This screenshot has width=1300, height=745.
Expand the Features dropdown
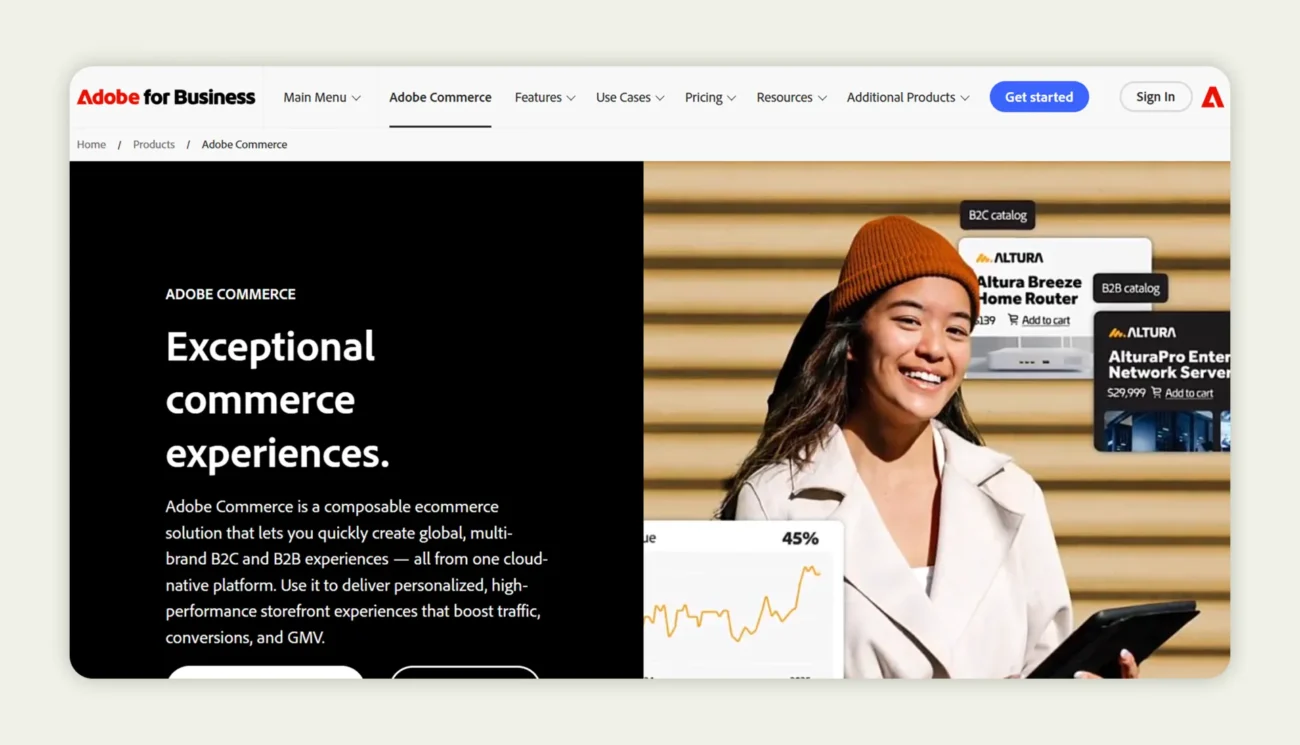544,97
